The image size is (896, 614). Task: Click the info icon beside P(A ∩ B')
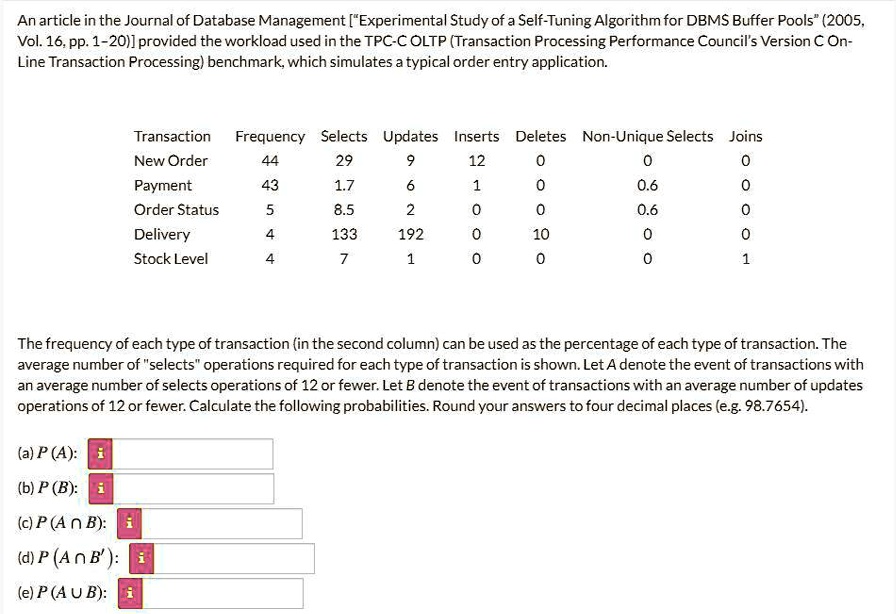click(140, 559)
